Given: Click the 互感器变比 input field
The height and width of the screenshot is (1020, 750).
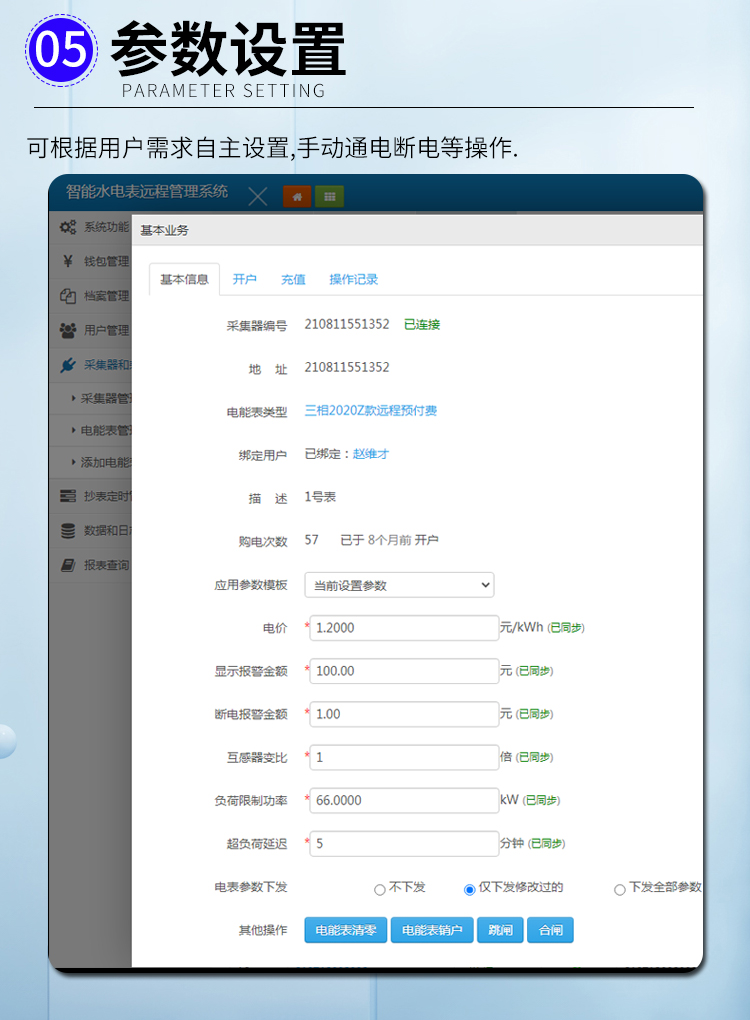Looking at the screenshot, I should pos(404,757).
